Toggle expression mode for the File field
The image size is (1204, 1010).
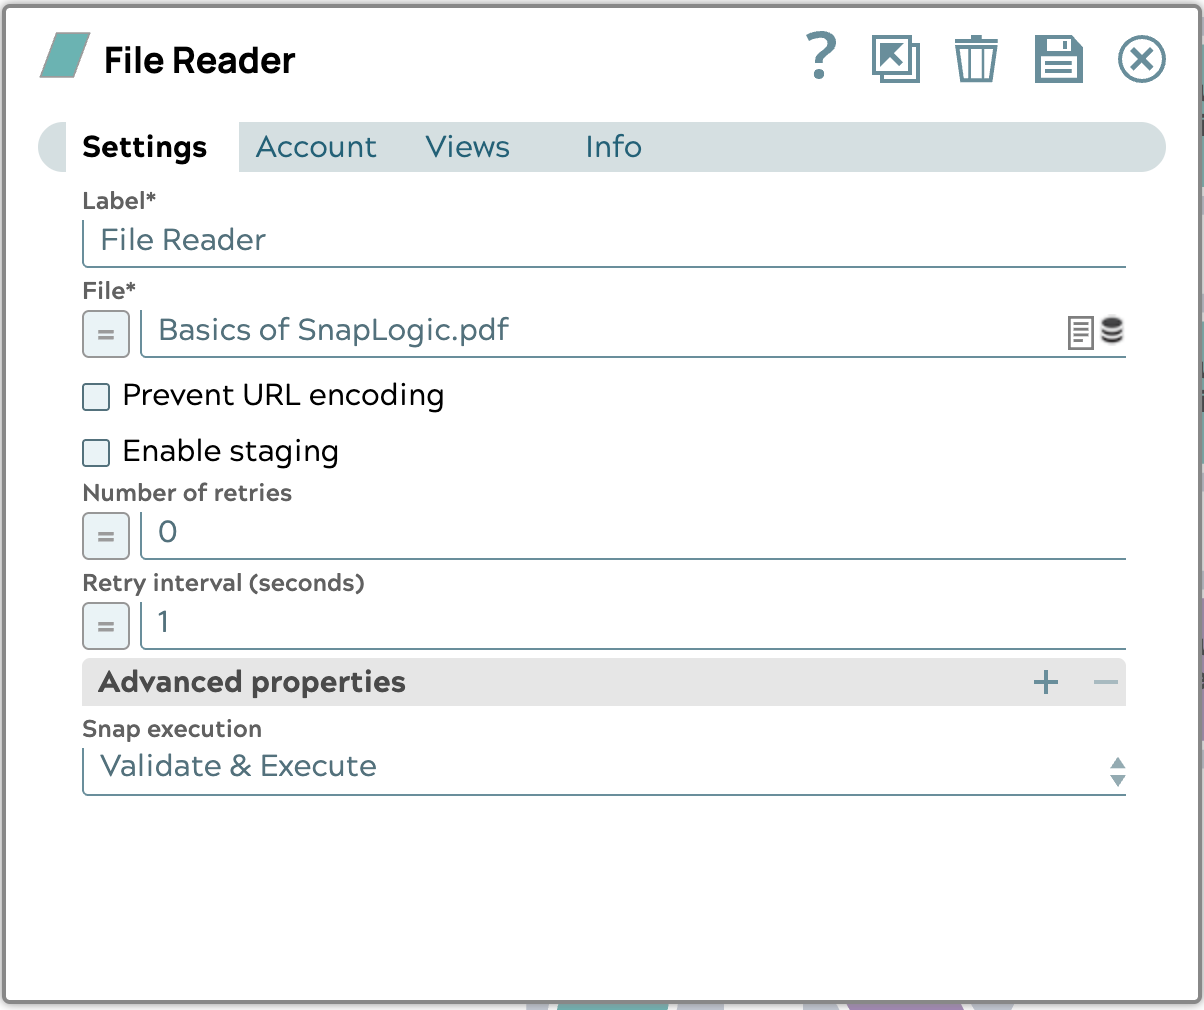tap(106, 334)
